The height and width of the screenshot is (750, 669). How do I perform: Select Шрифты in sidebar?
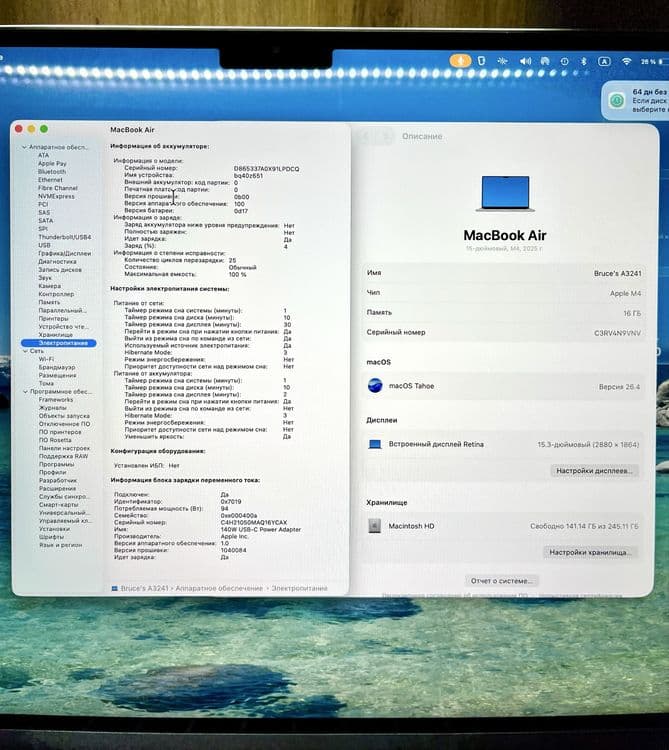point(52,537)
